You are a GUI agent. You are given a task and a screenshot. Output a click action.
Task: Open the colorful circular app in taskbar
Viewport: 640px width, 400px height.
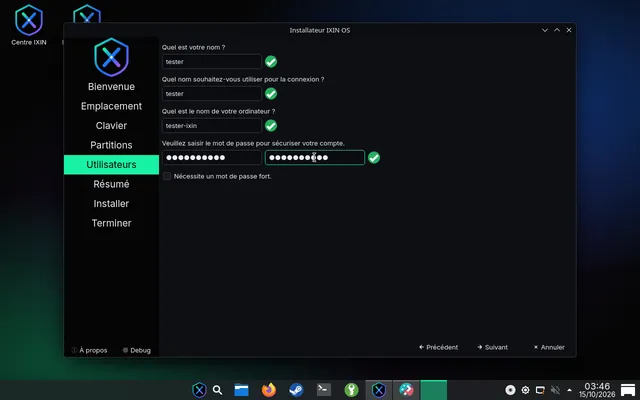click(x=406, y=390)
